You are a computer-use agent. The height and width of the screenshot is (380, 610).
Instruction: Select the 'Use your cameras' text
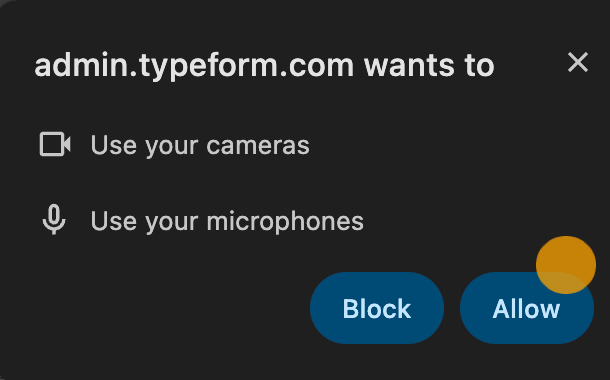[200, 145]
